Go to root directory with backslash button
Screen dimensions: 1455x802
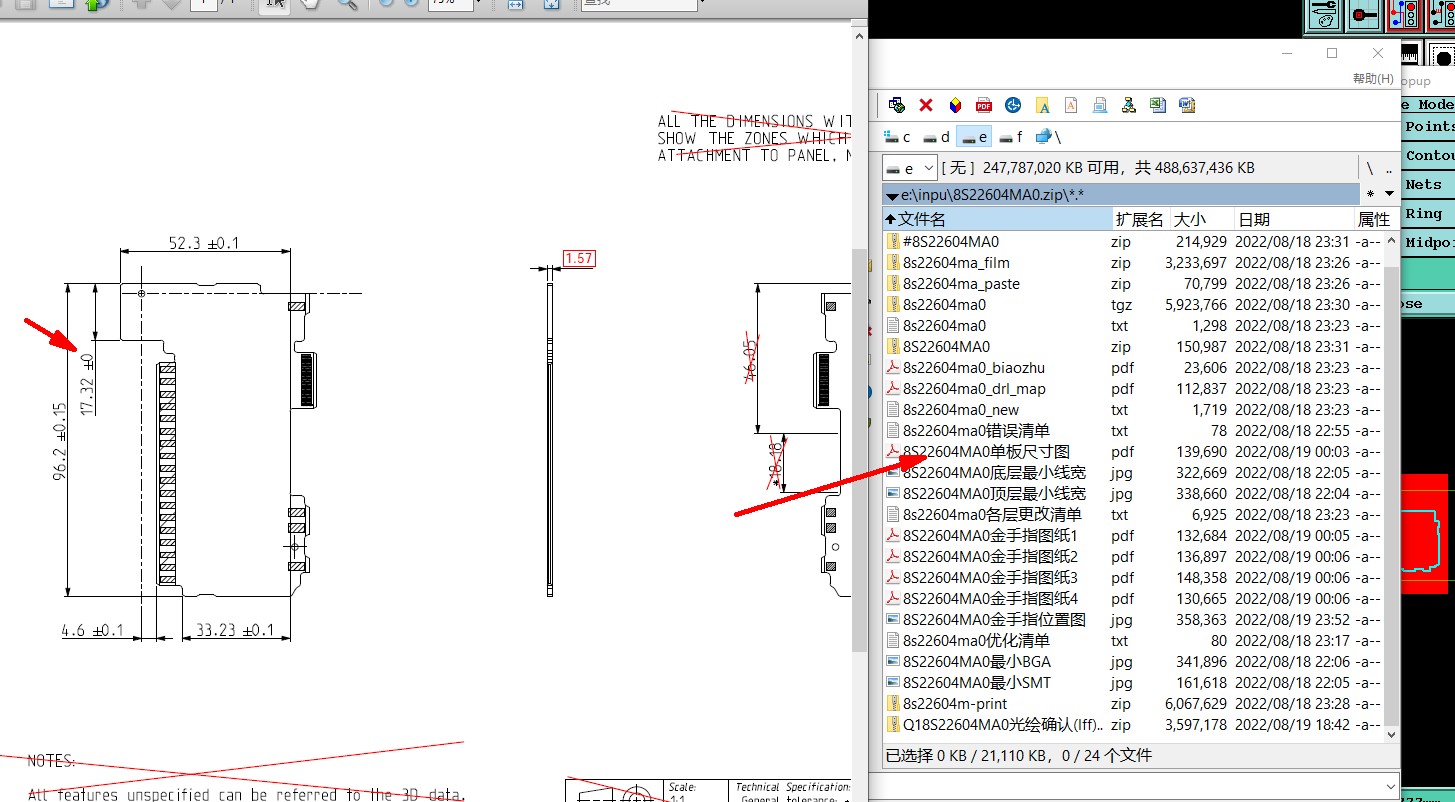[1370, 168]
